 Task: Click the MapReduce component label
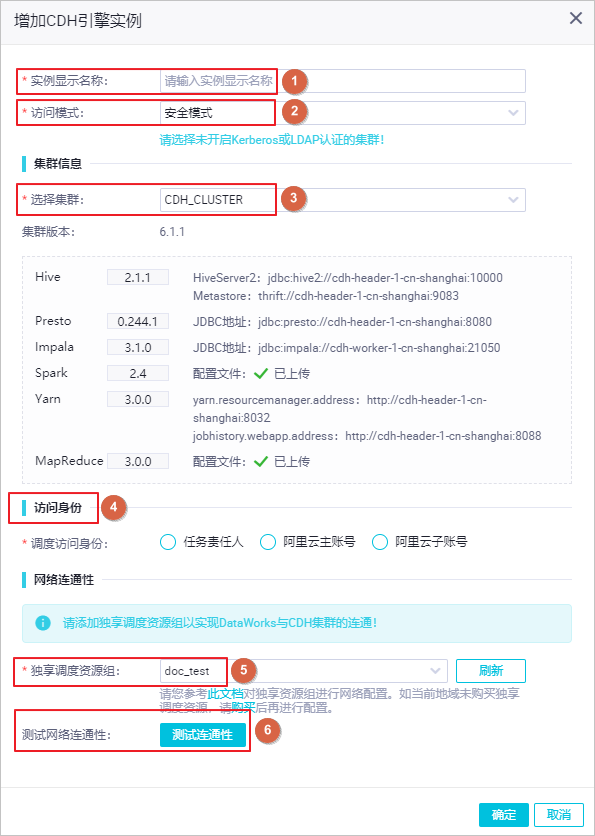69,461
